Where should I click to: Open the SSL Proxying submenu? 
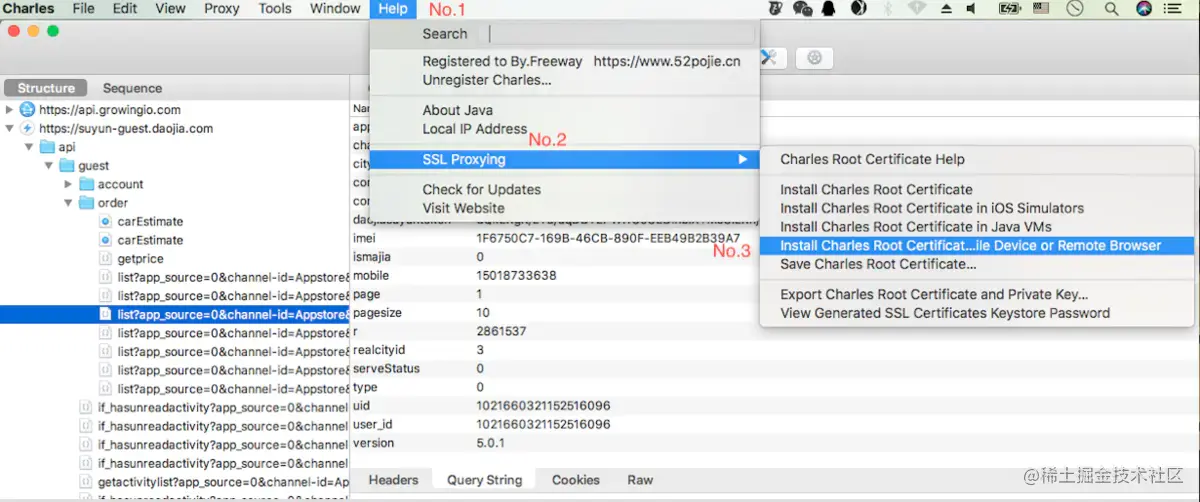tap(565, 160)
